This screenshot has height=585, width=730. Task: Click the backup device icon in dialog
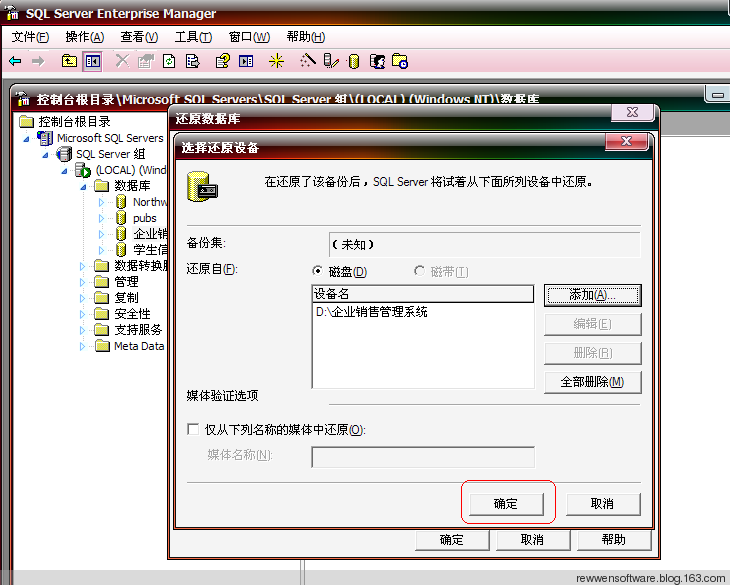pyautogui.click(x=202, y=187)
